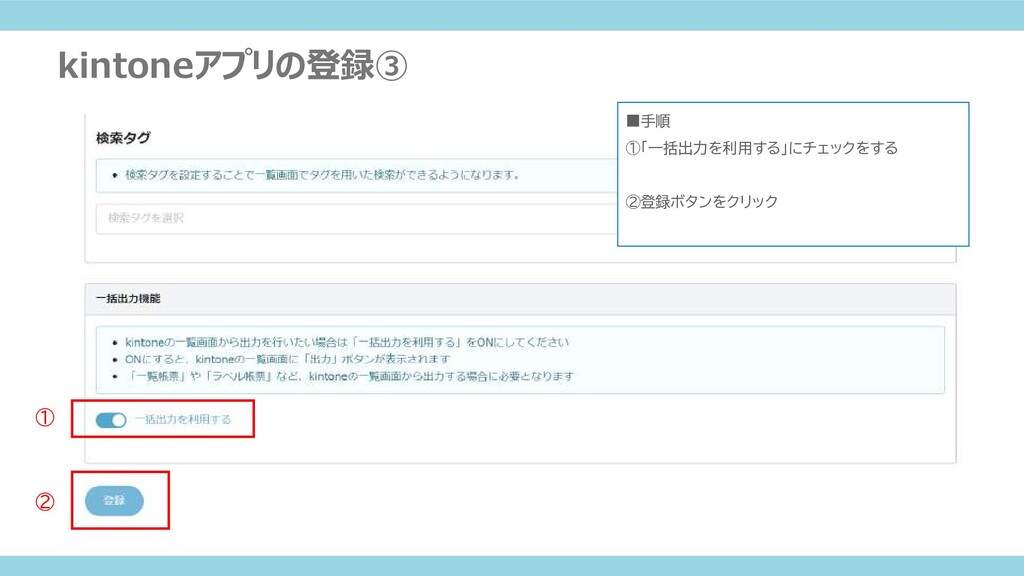The image size is (1024, 576).
Task: Click the 登録 button
Action: (x=114, y=500)
